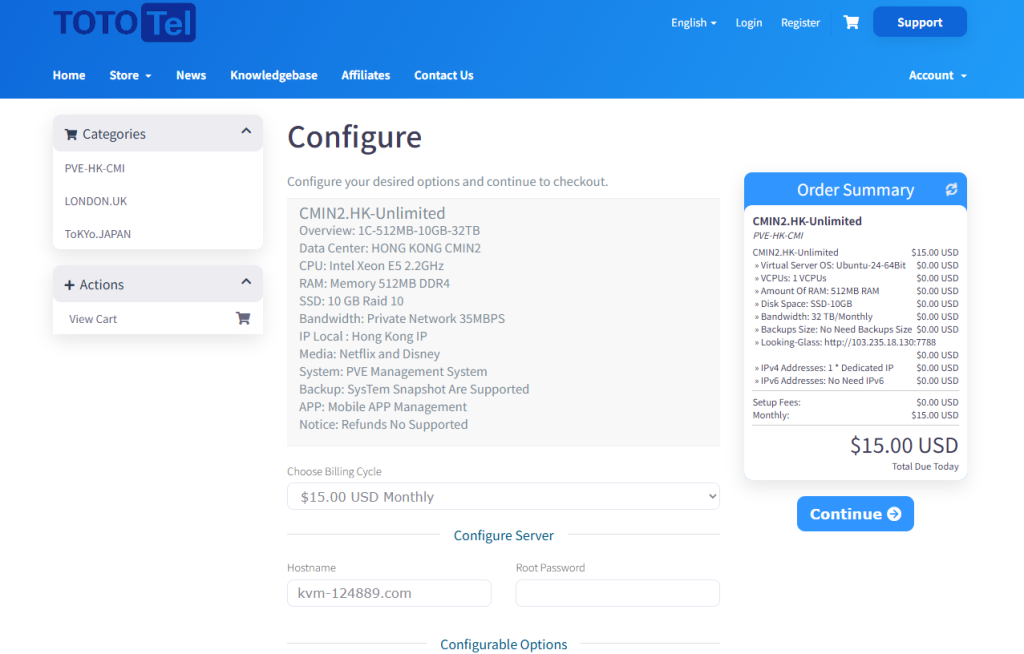Open the News page

[x=191, y=75]
